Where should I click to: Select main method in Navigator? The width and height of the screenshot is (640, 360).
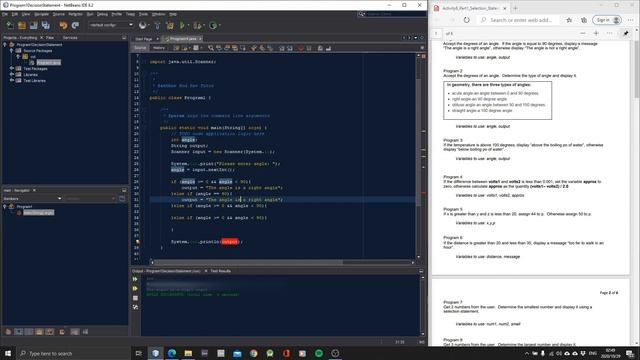tap(38, 213)
